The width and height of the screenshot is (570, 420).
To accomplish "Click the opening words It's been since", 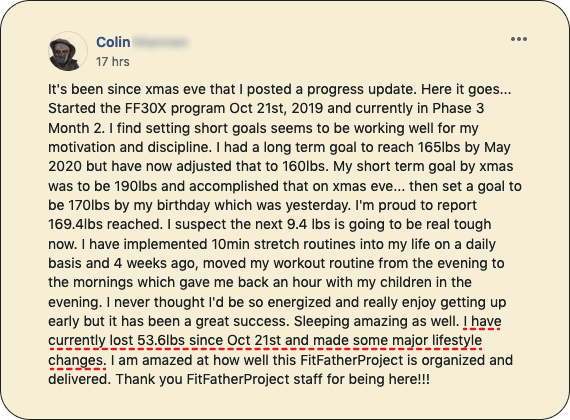I will [95, 89].
